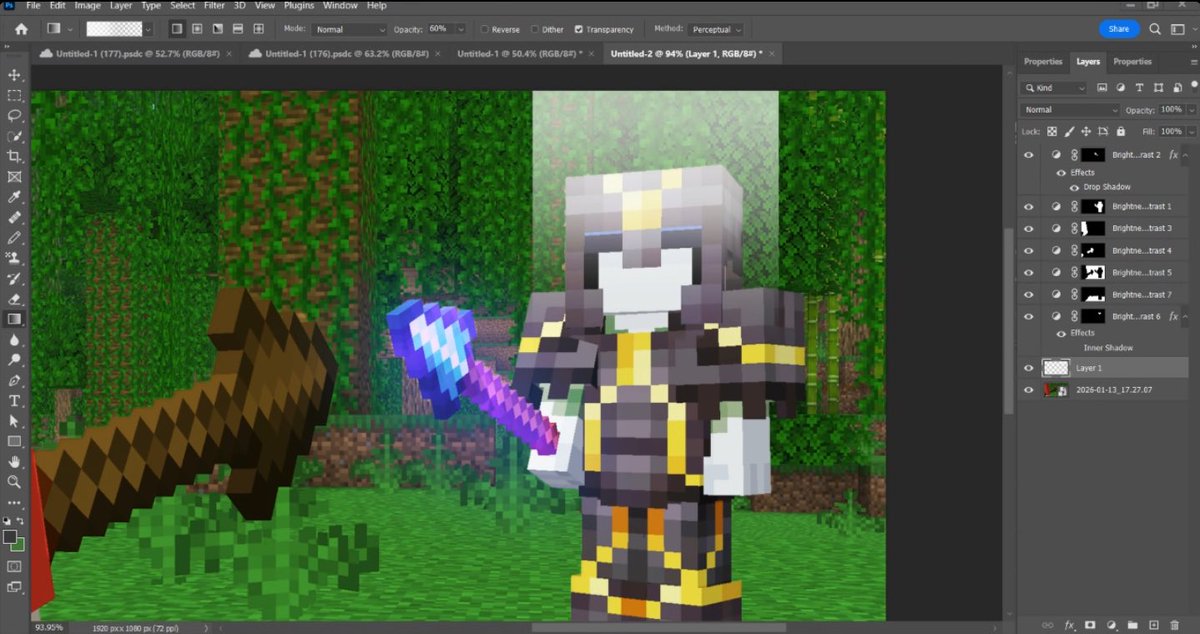Select the Spot Healing Brush tool

tap(14, 218)
